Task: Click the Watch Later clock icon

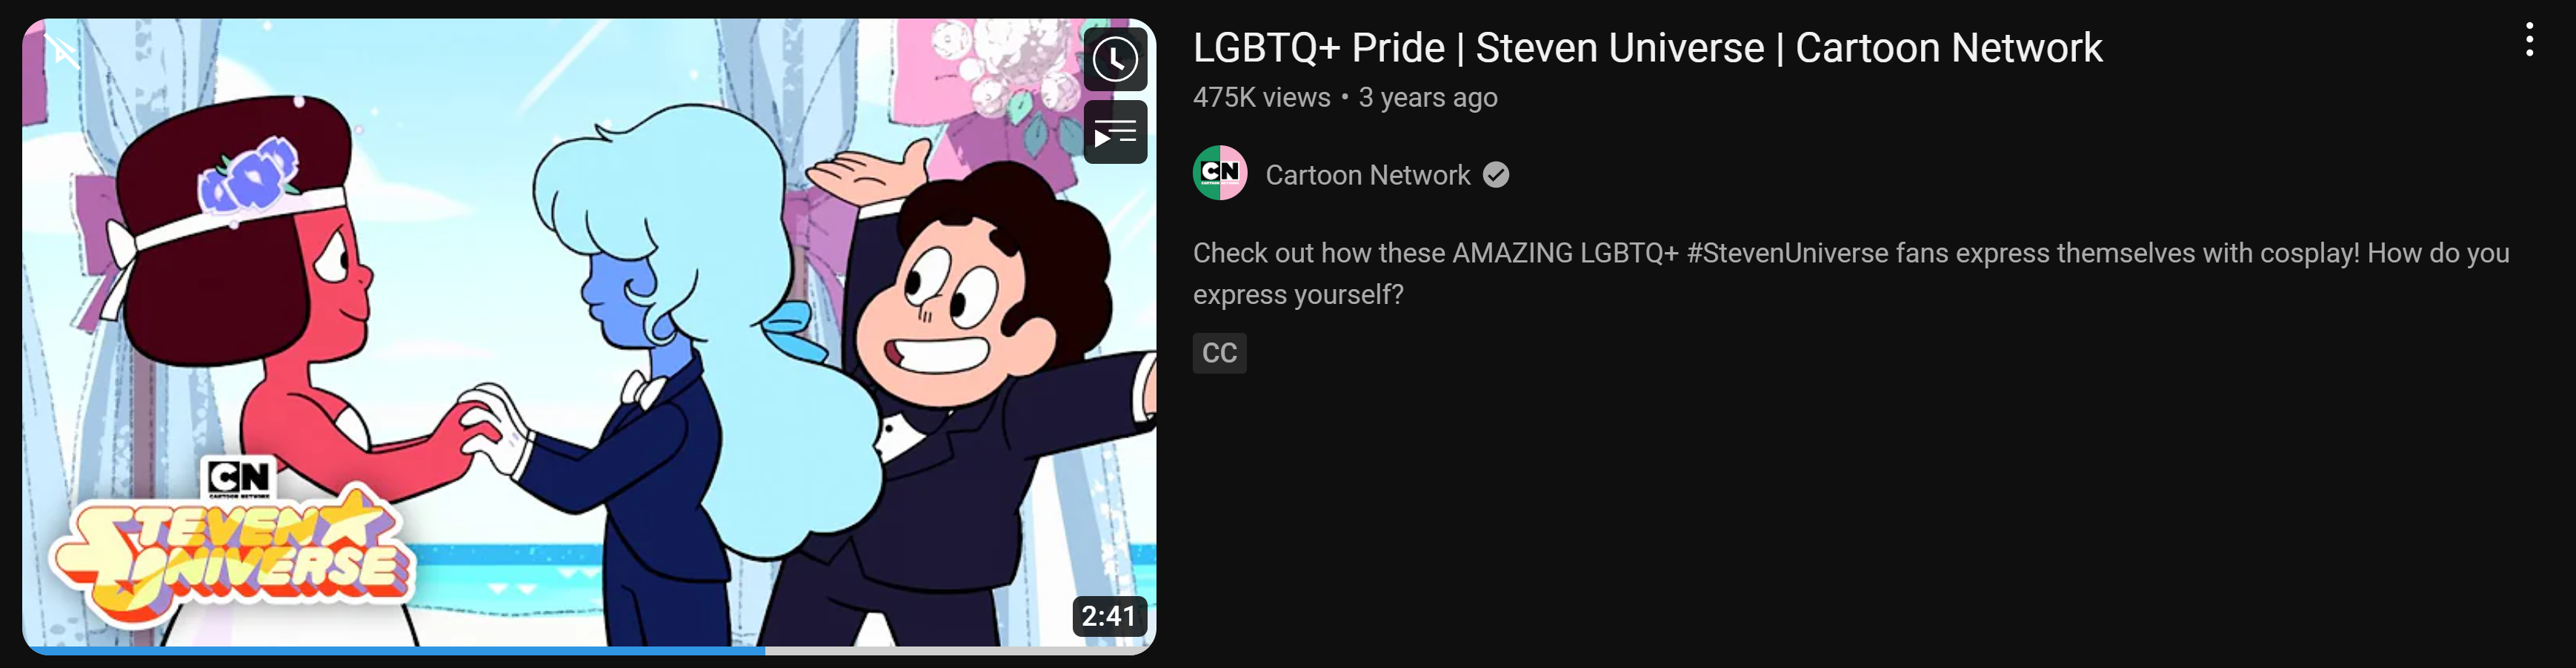Action: coord(1115,60)
